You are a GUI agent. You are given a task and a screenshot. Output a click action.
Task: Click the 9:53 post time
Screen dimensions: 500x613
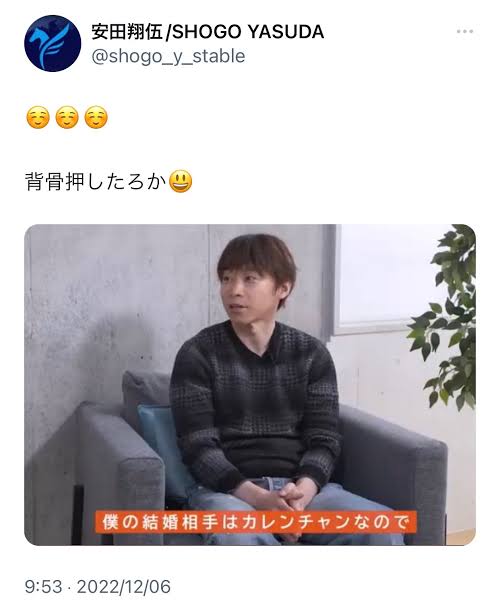point(43,587)
